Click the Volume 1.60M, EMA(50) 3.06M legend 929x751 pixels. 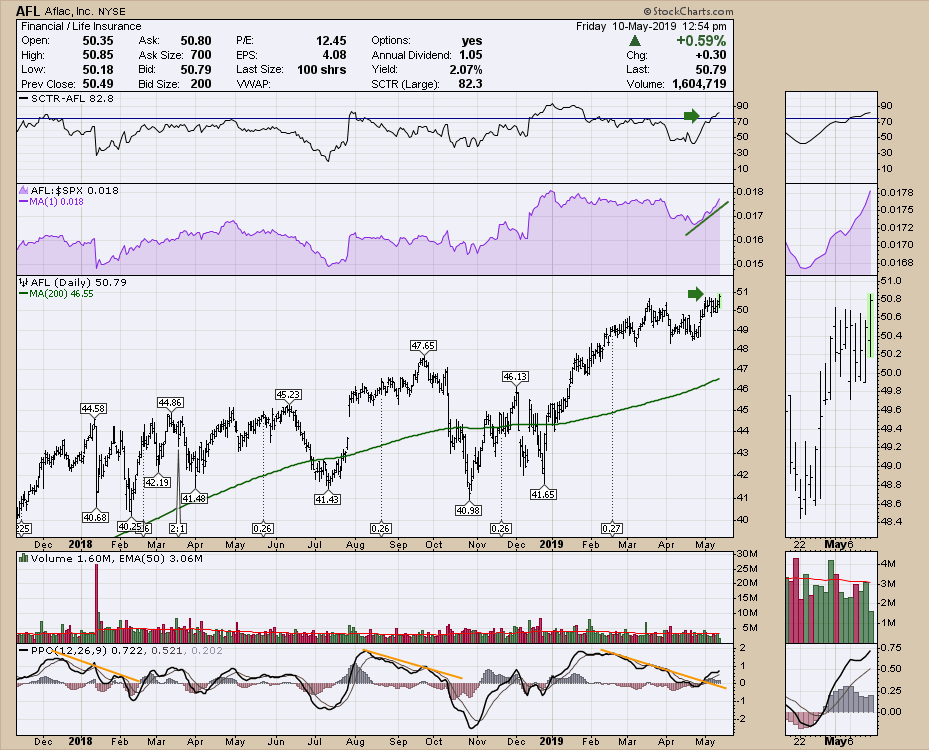(x=111, y=559)
